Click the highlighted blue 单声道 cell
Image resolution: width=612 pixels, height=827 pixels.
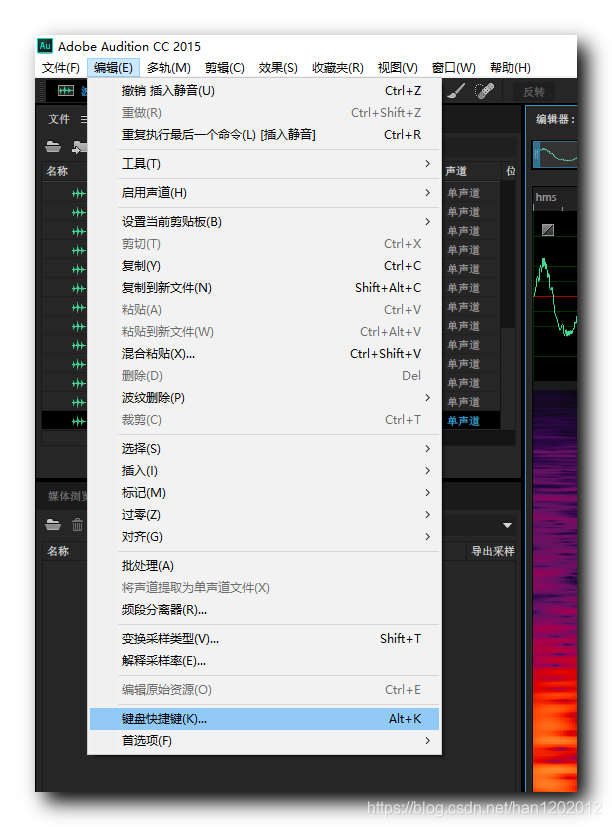[x=463, y=421]
